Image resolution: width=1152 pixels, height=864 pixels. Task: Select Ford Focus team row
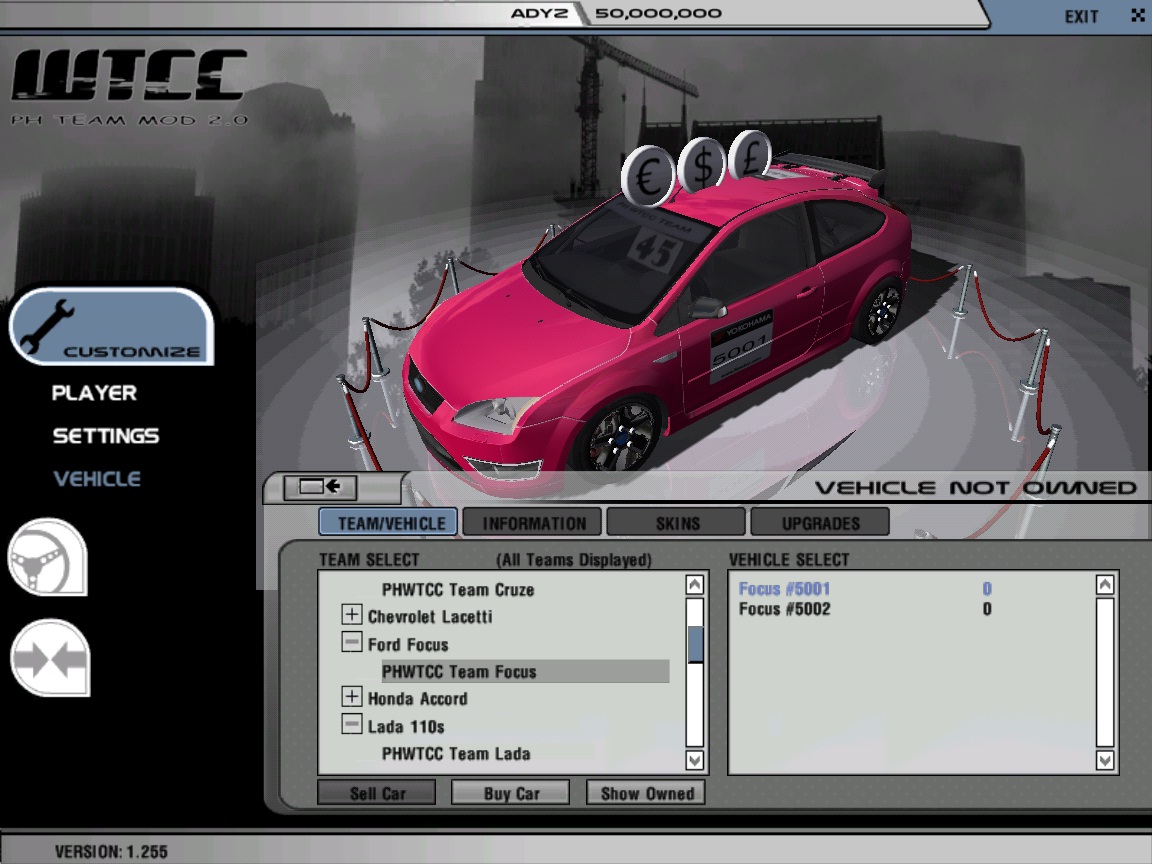point(408,644)
